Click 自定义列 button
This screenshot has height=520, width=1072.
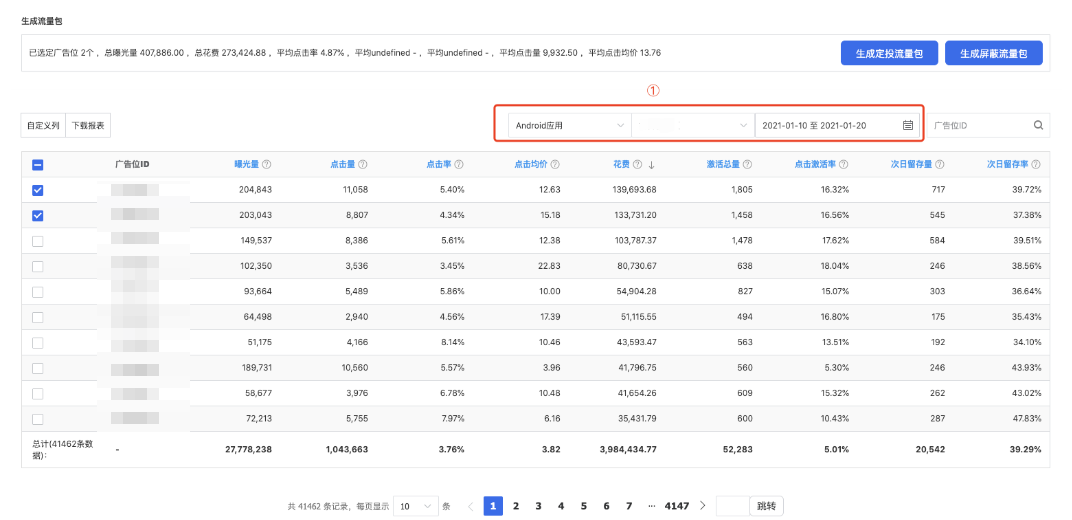43,126
